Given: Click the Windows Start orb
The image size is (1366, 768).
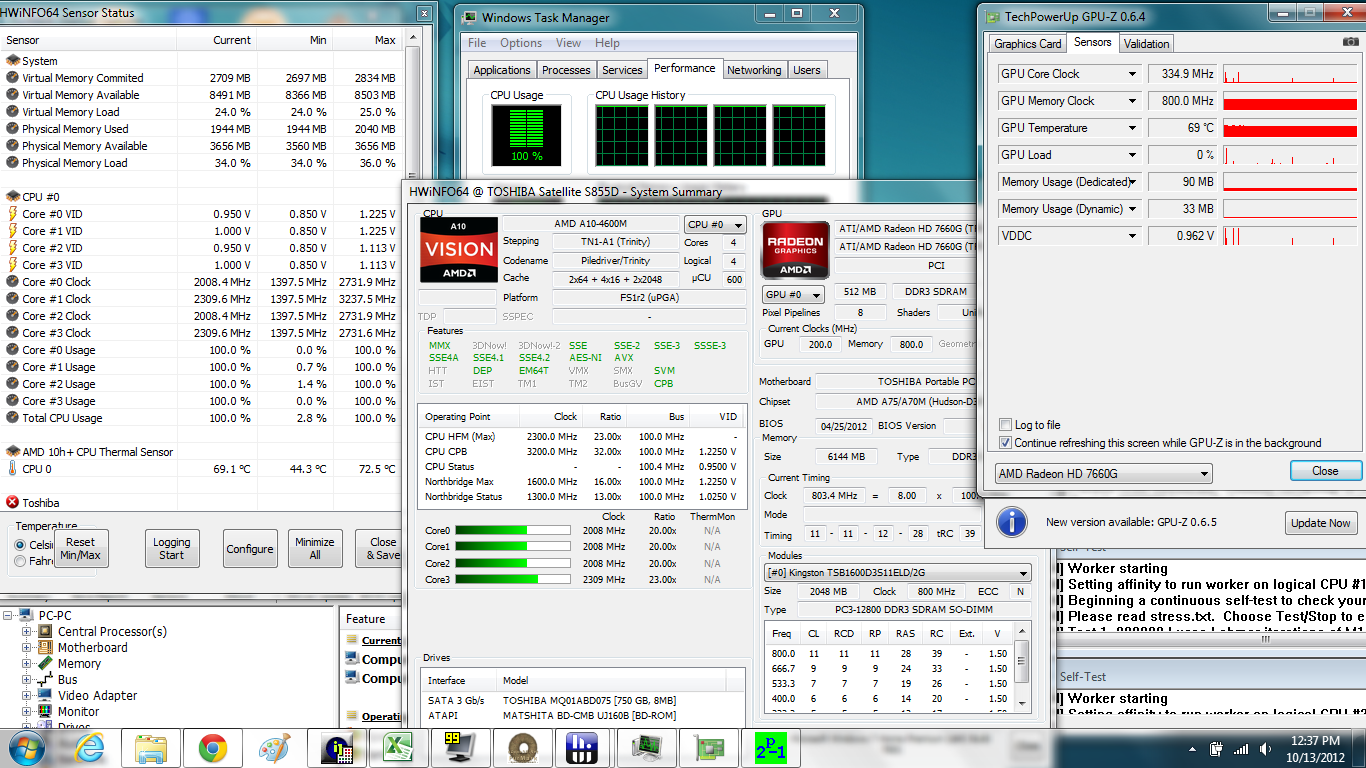Looking at the screenshot, I should coord(26,747).
